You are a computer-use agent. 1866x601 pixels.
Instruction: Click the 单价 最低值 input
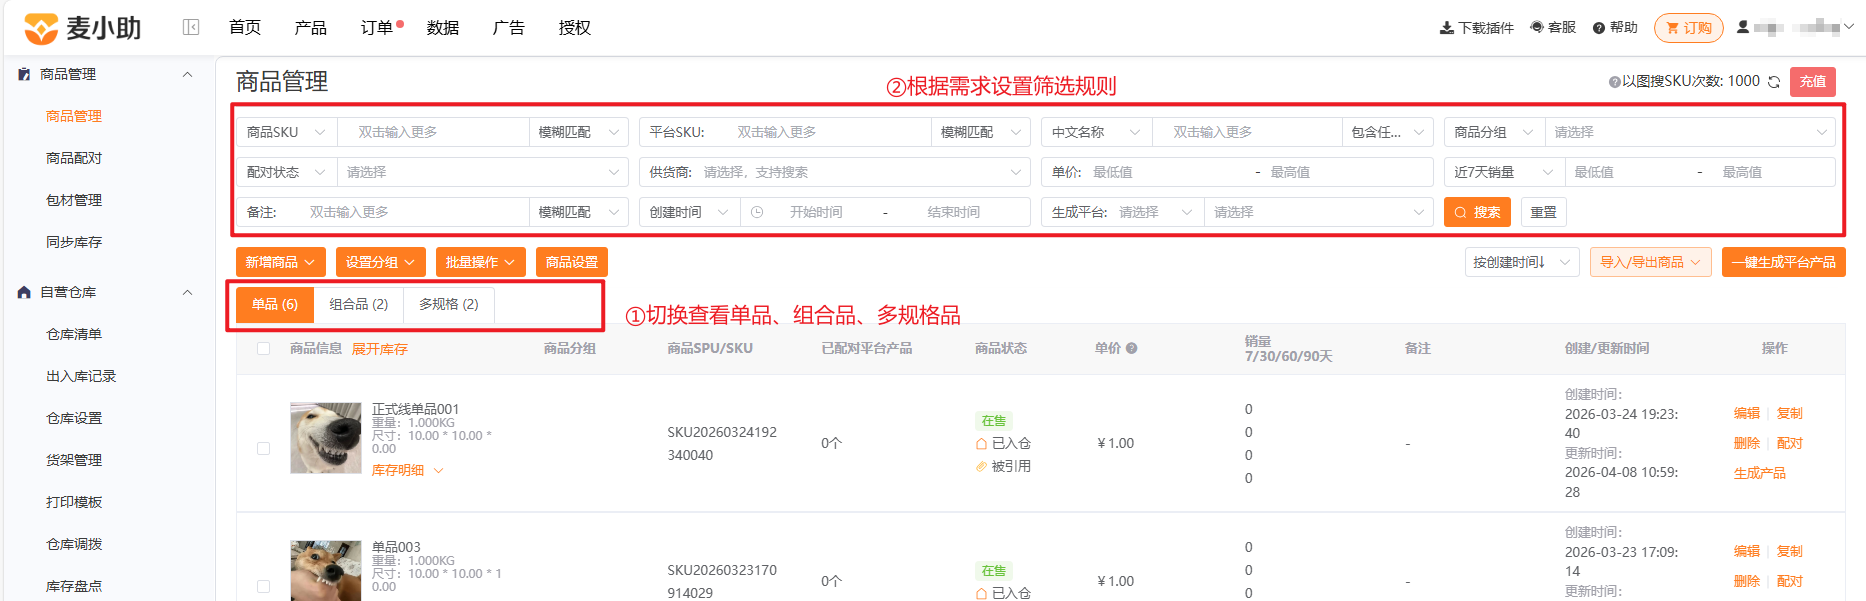1167,172
